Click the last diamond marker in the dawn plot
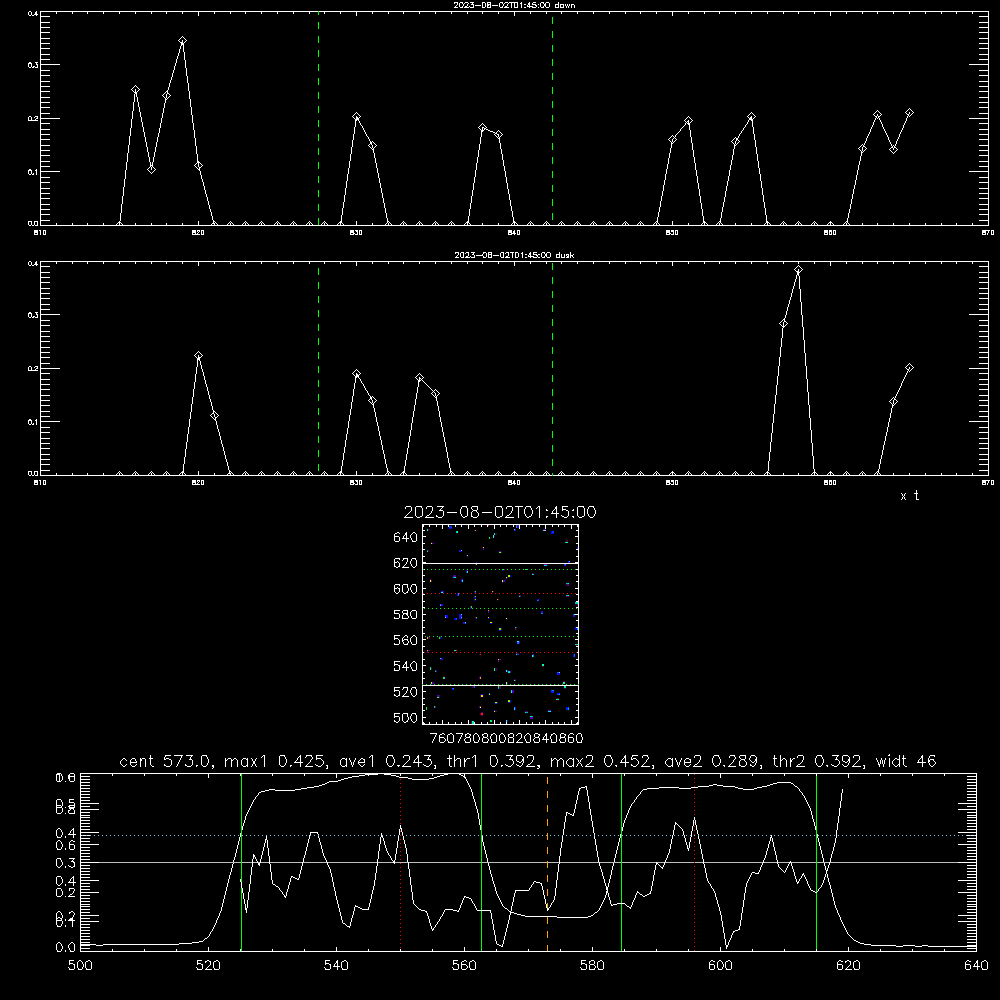The image size is (1000, 1000). 909,113
